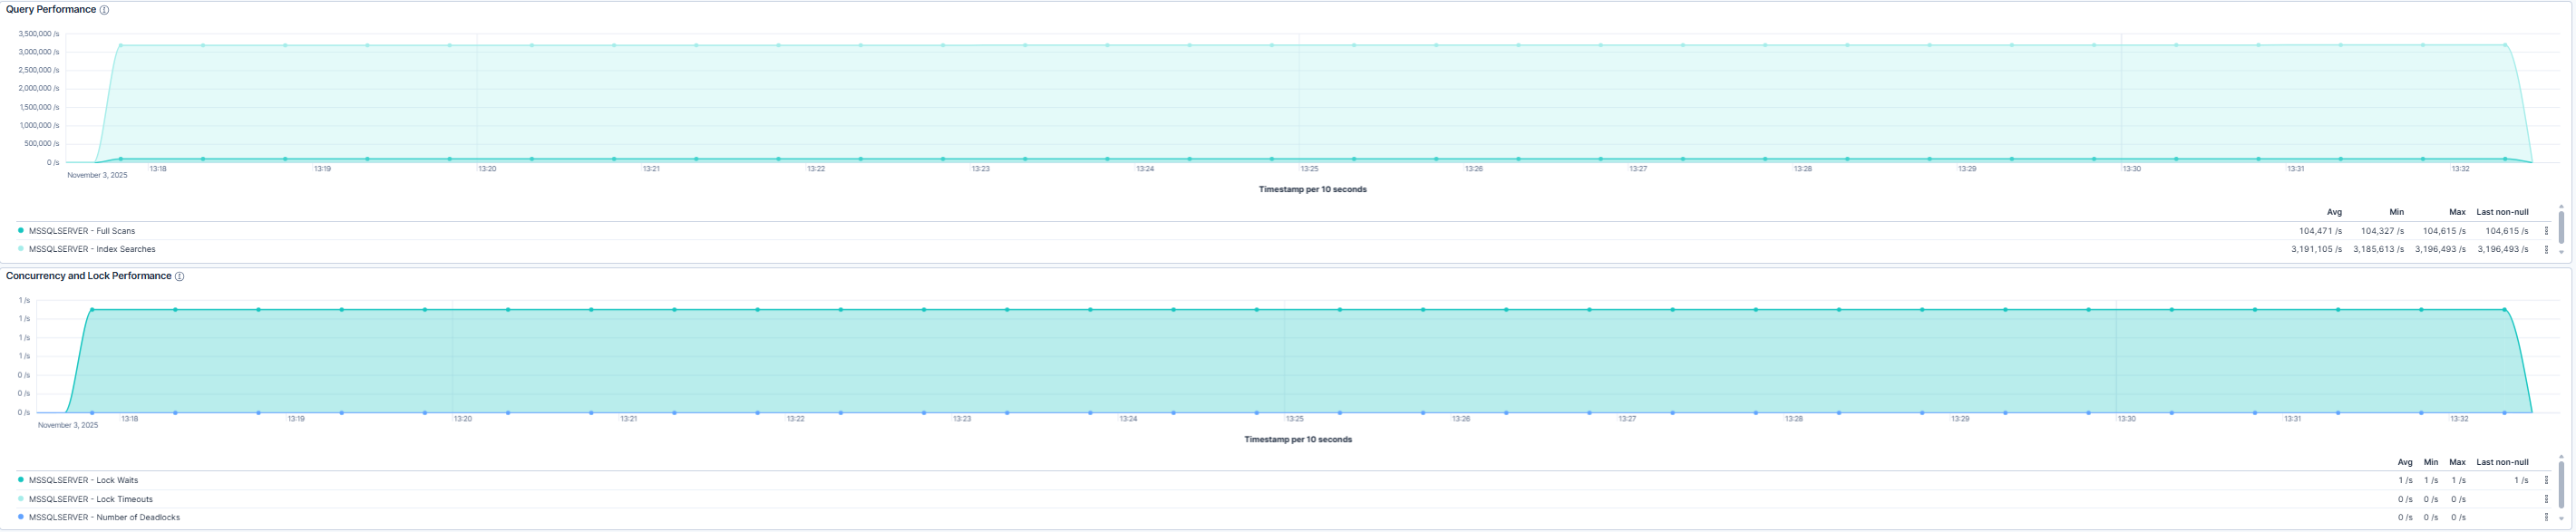Click the Full Scans legend color dot

(x=21, y=231)
